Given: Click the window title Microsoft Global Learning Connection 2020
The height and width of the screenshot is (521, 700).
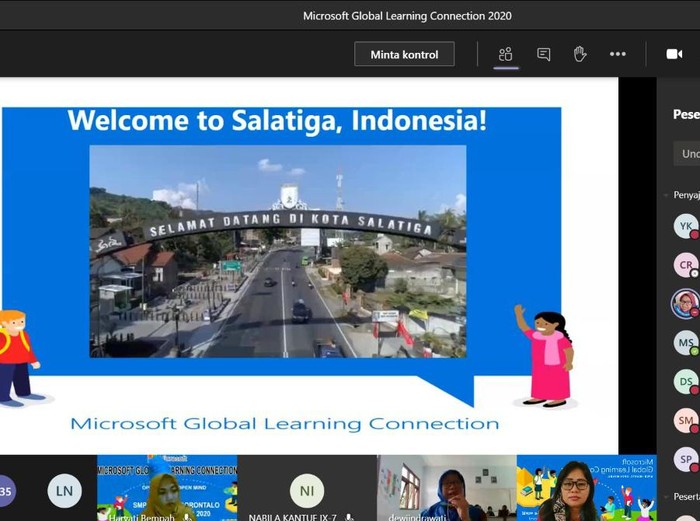Looking at the screenshot, I should click(407, 16).
